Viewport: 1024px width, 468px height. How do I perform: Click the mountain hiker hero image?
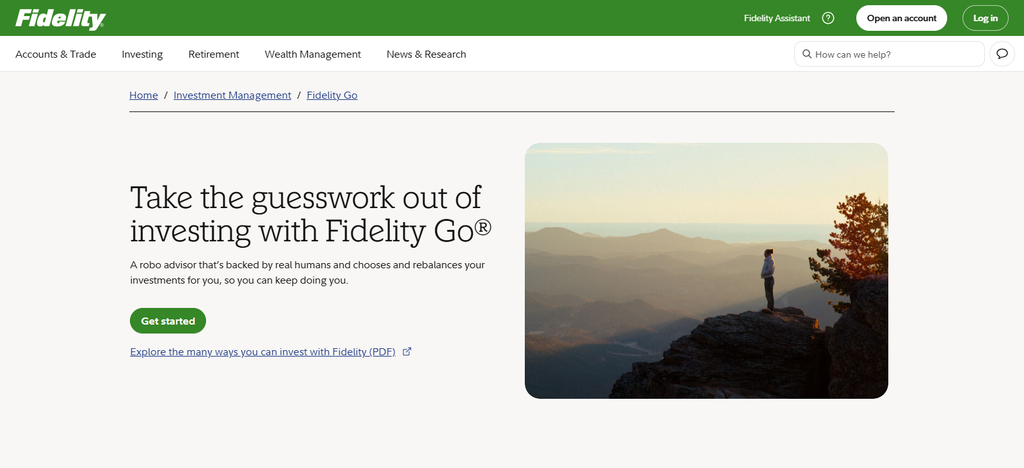(x=706, y=271)
